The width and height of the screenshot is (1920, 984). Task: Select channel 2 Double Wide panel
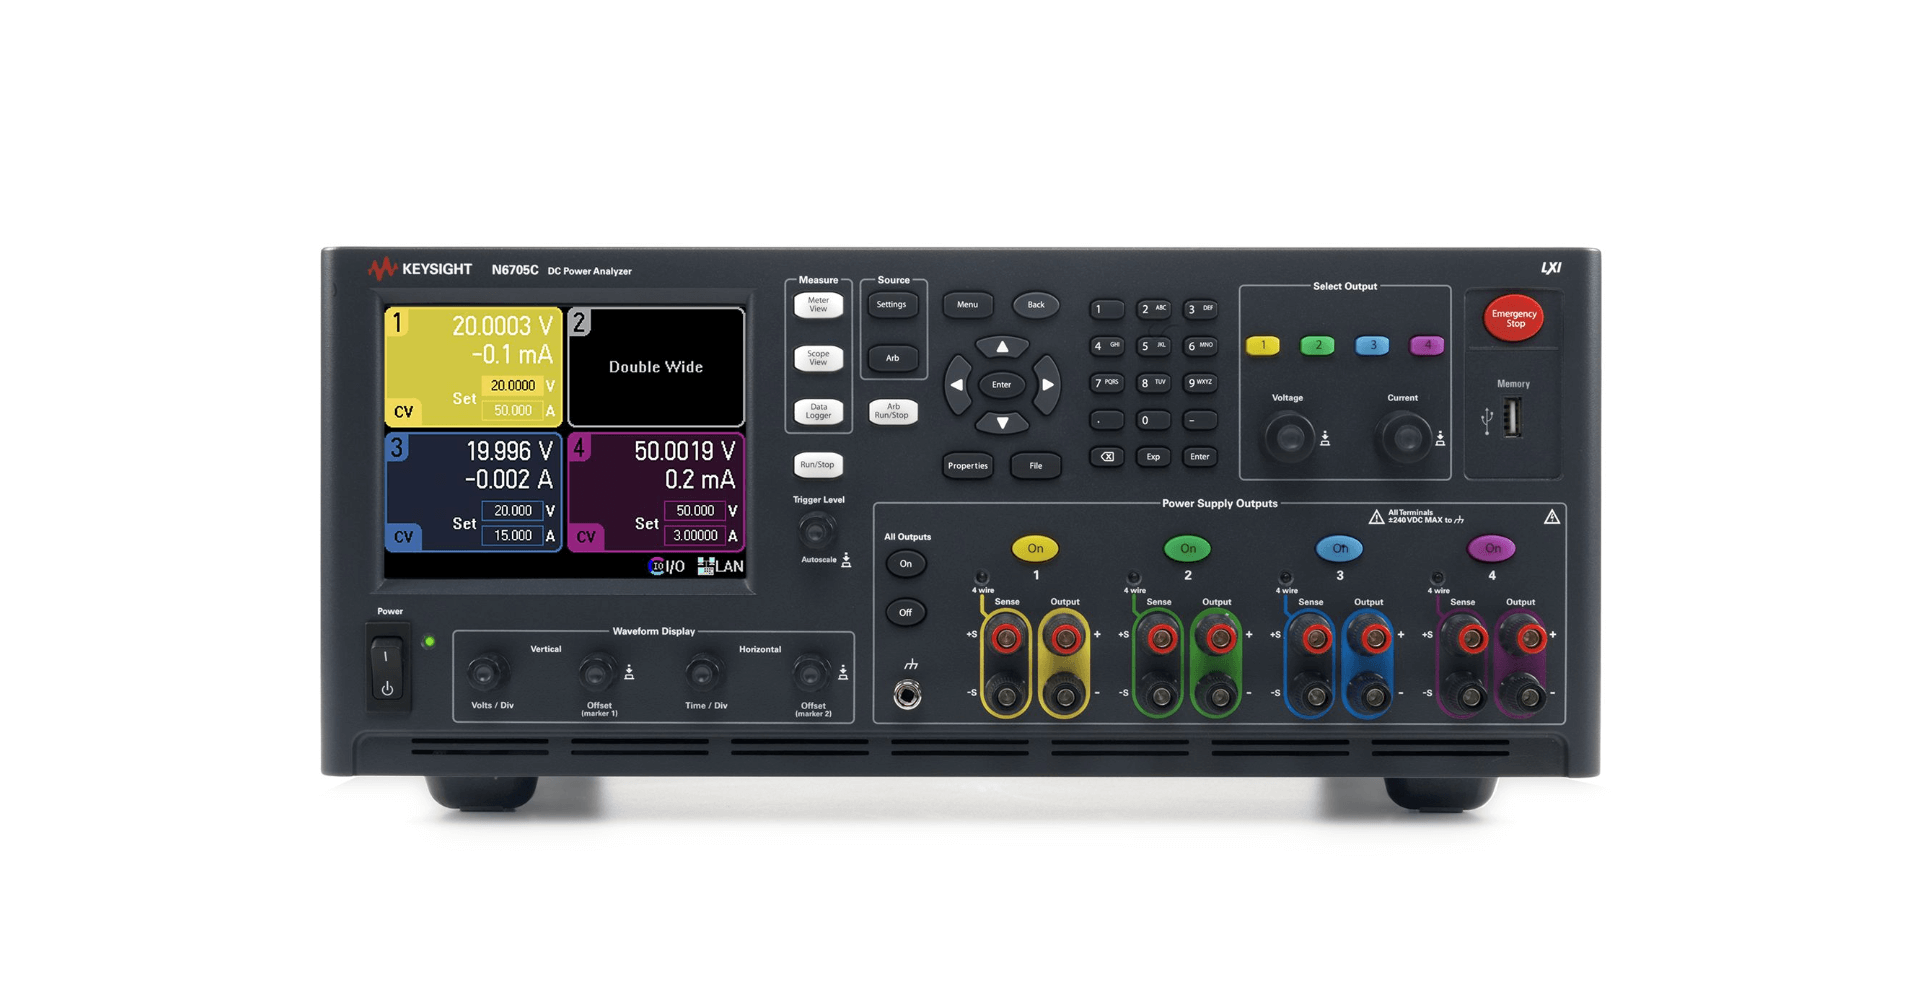pyautogui.click(x=656, y=367)
